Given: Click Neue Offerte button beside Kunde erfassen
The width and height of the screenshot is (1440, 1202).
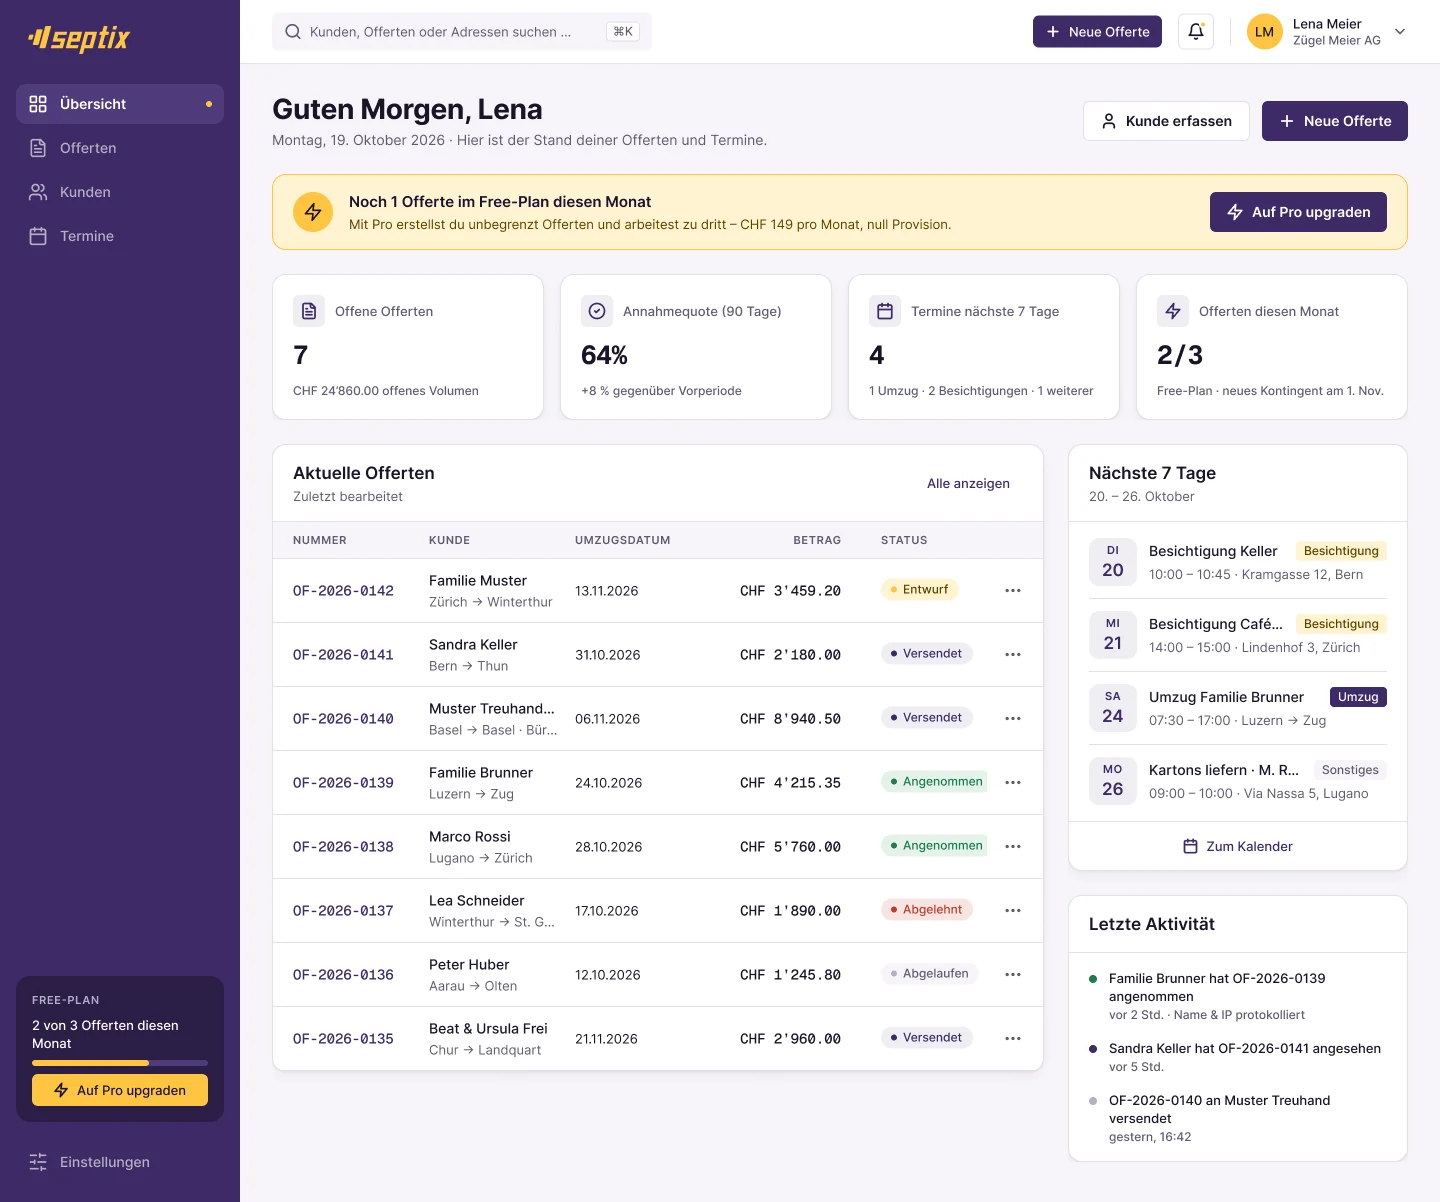Looking at the screenshot, I should tap(1335, 121).
